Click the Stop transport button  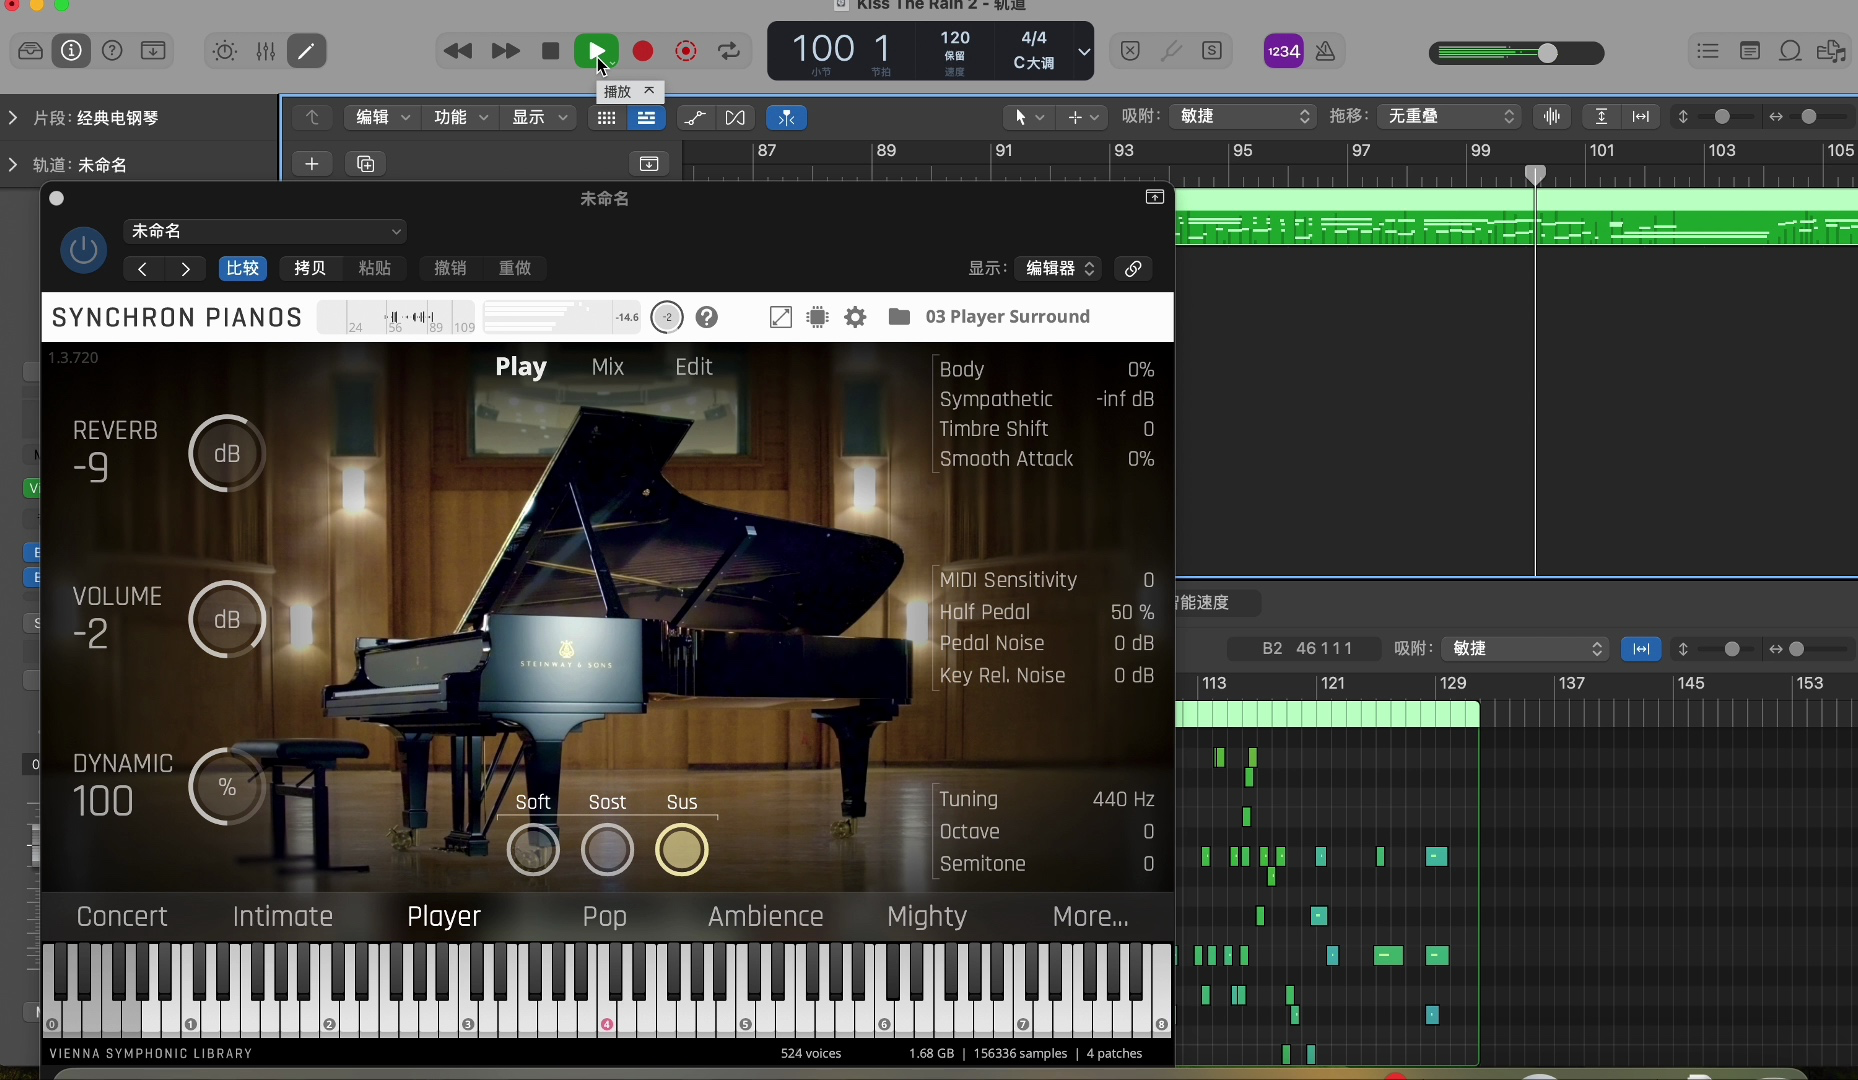tap(550, 51)
